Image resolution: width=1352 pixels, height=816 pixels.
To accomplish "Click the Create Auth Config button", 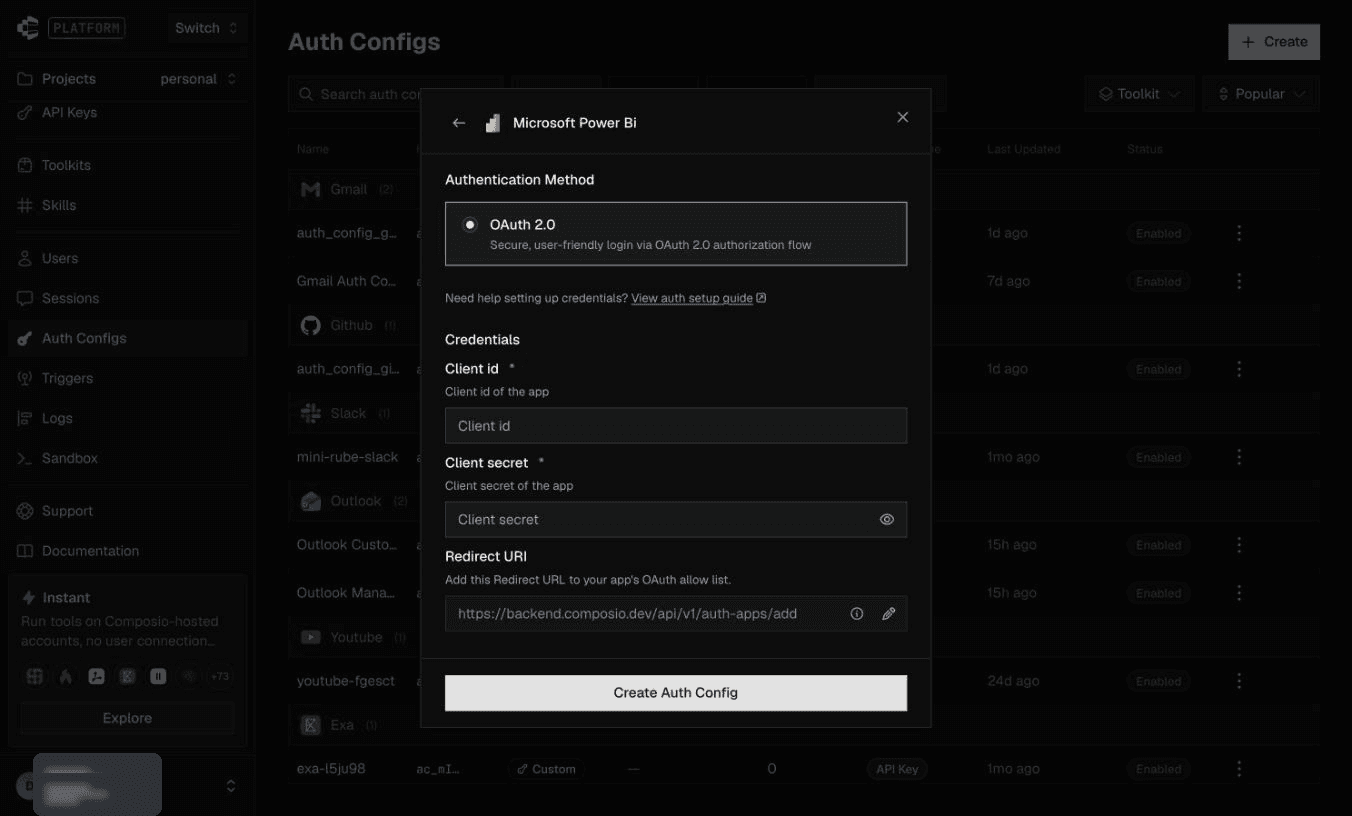I will tap(676, 693).
